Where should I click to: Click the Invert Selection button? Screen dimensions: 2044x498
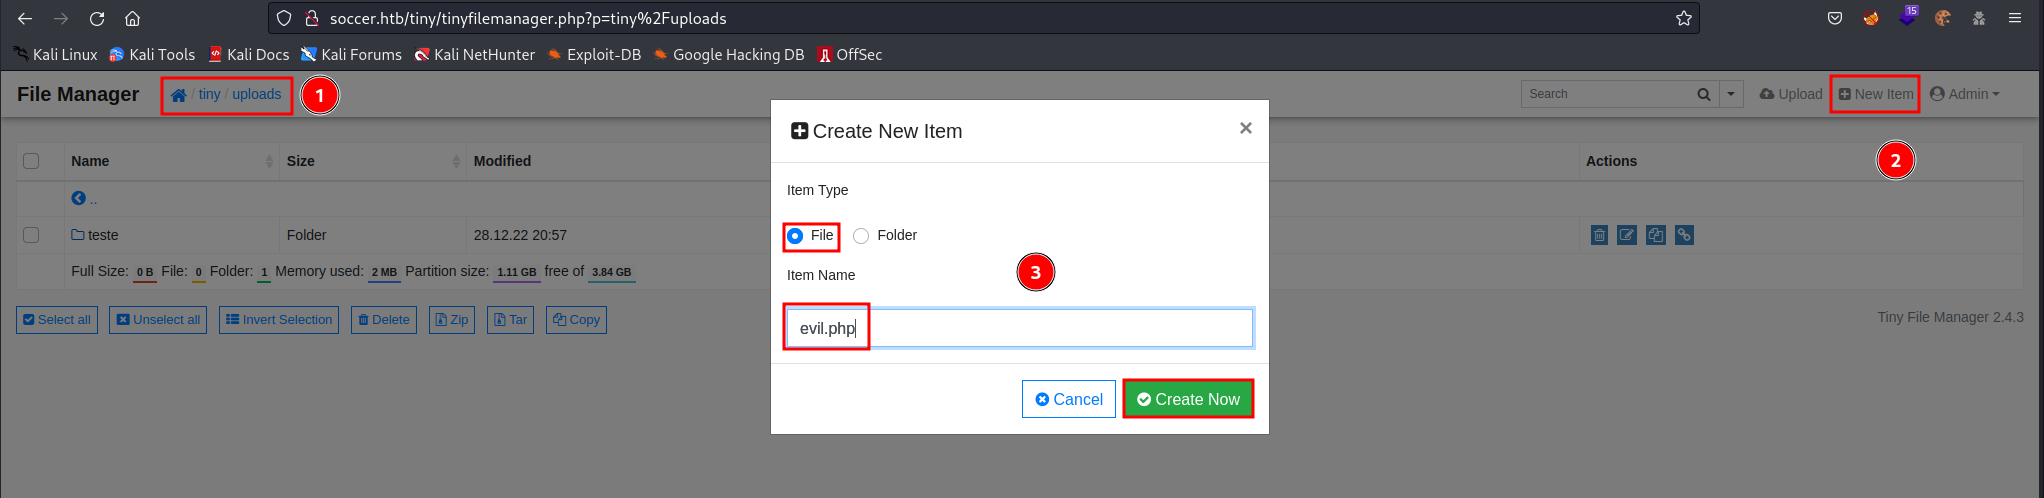[279, 320]
